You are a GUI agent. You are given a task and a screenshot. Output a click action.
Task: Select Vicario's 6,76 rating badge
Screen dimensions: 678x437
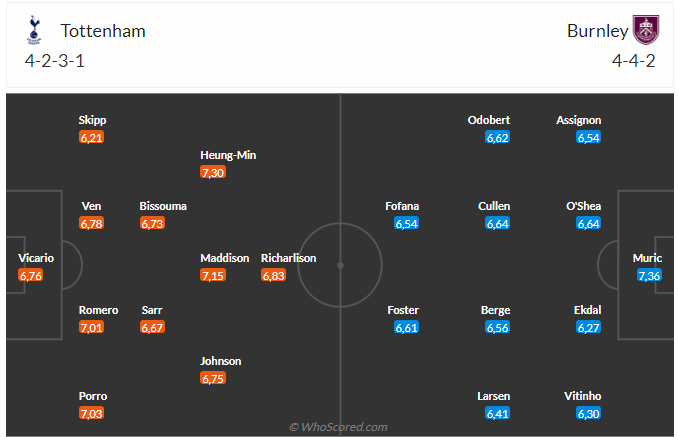[x=31, y=275]
